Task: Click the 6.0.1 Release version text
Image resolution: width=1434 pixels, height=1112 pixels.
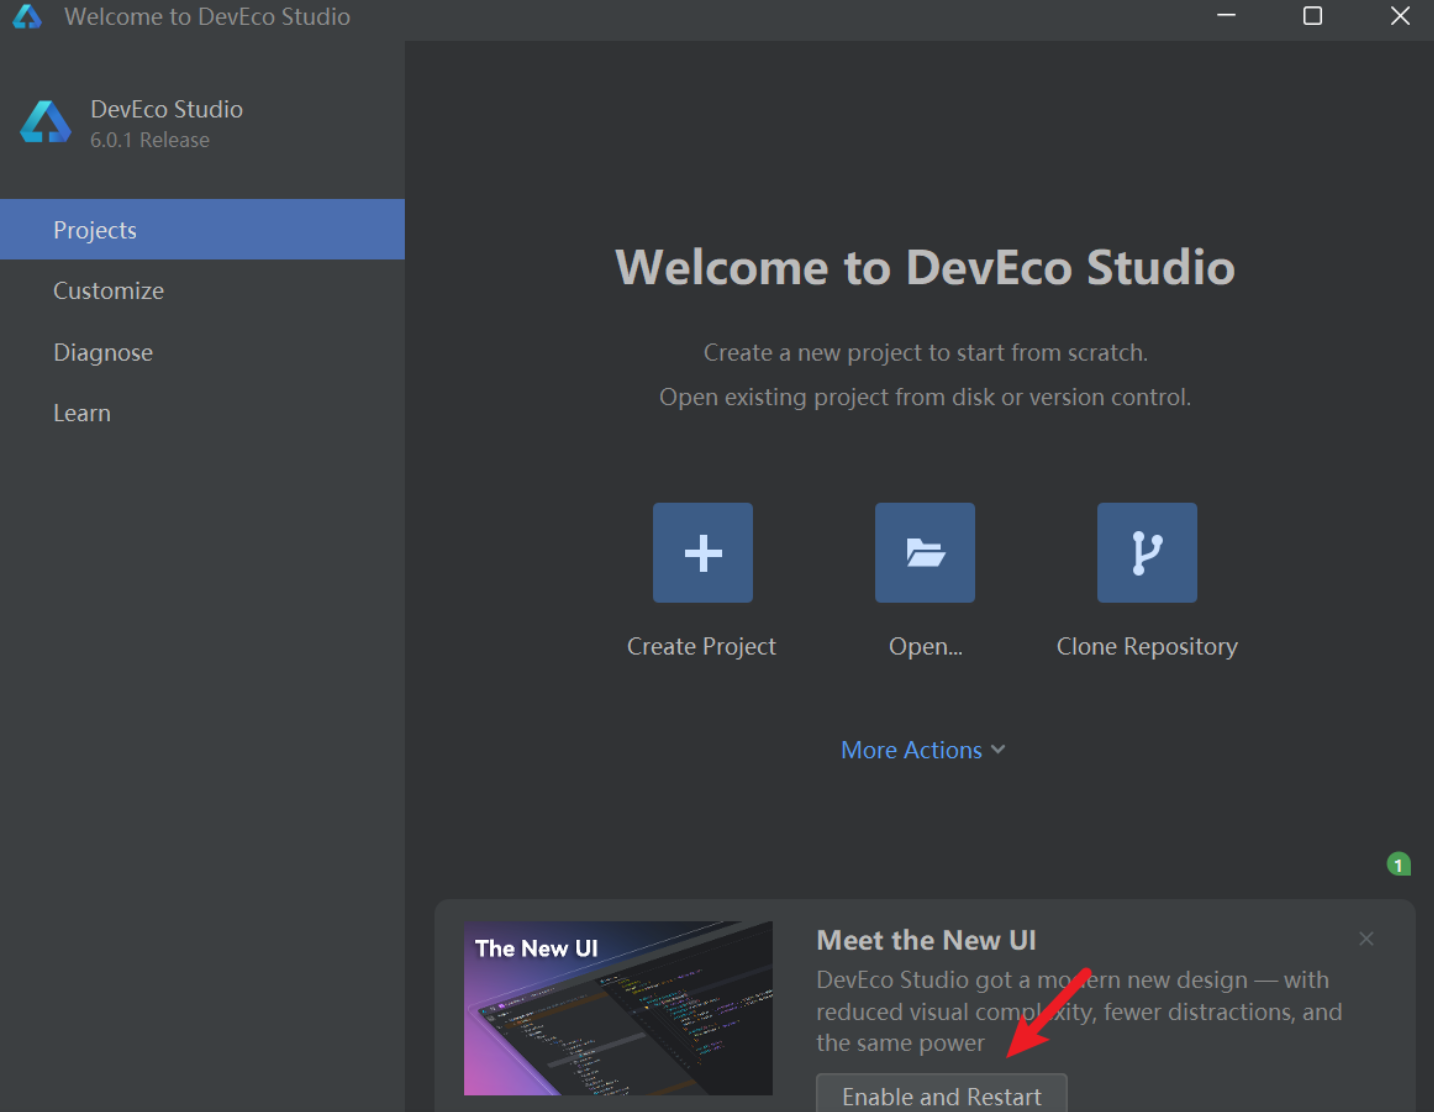Action: coord(150,140)
